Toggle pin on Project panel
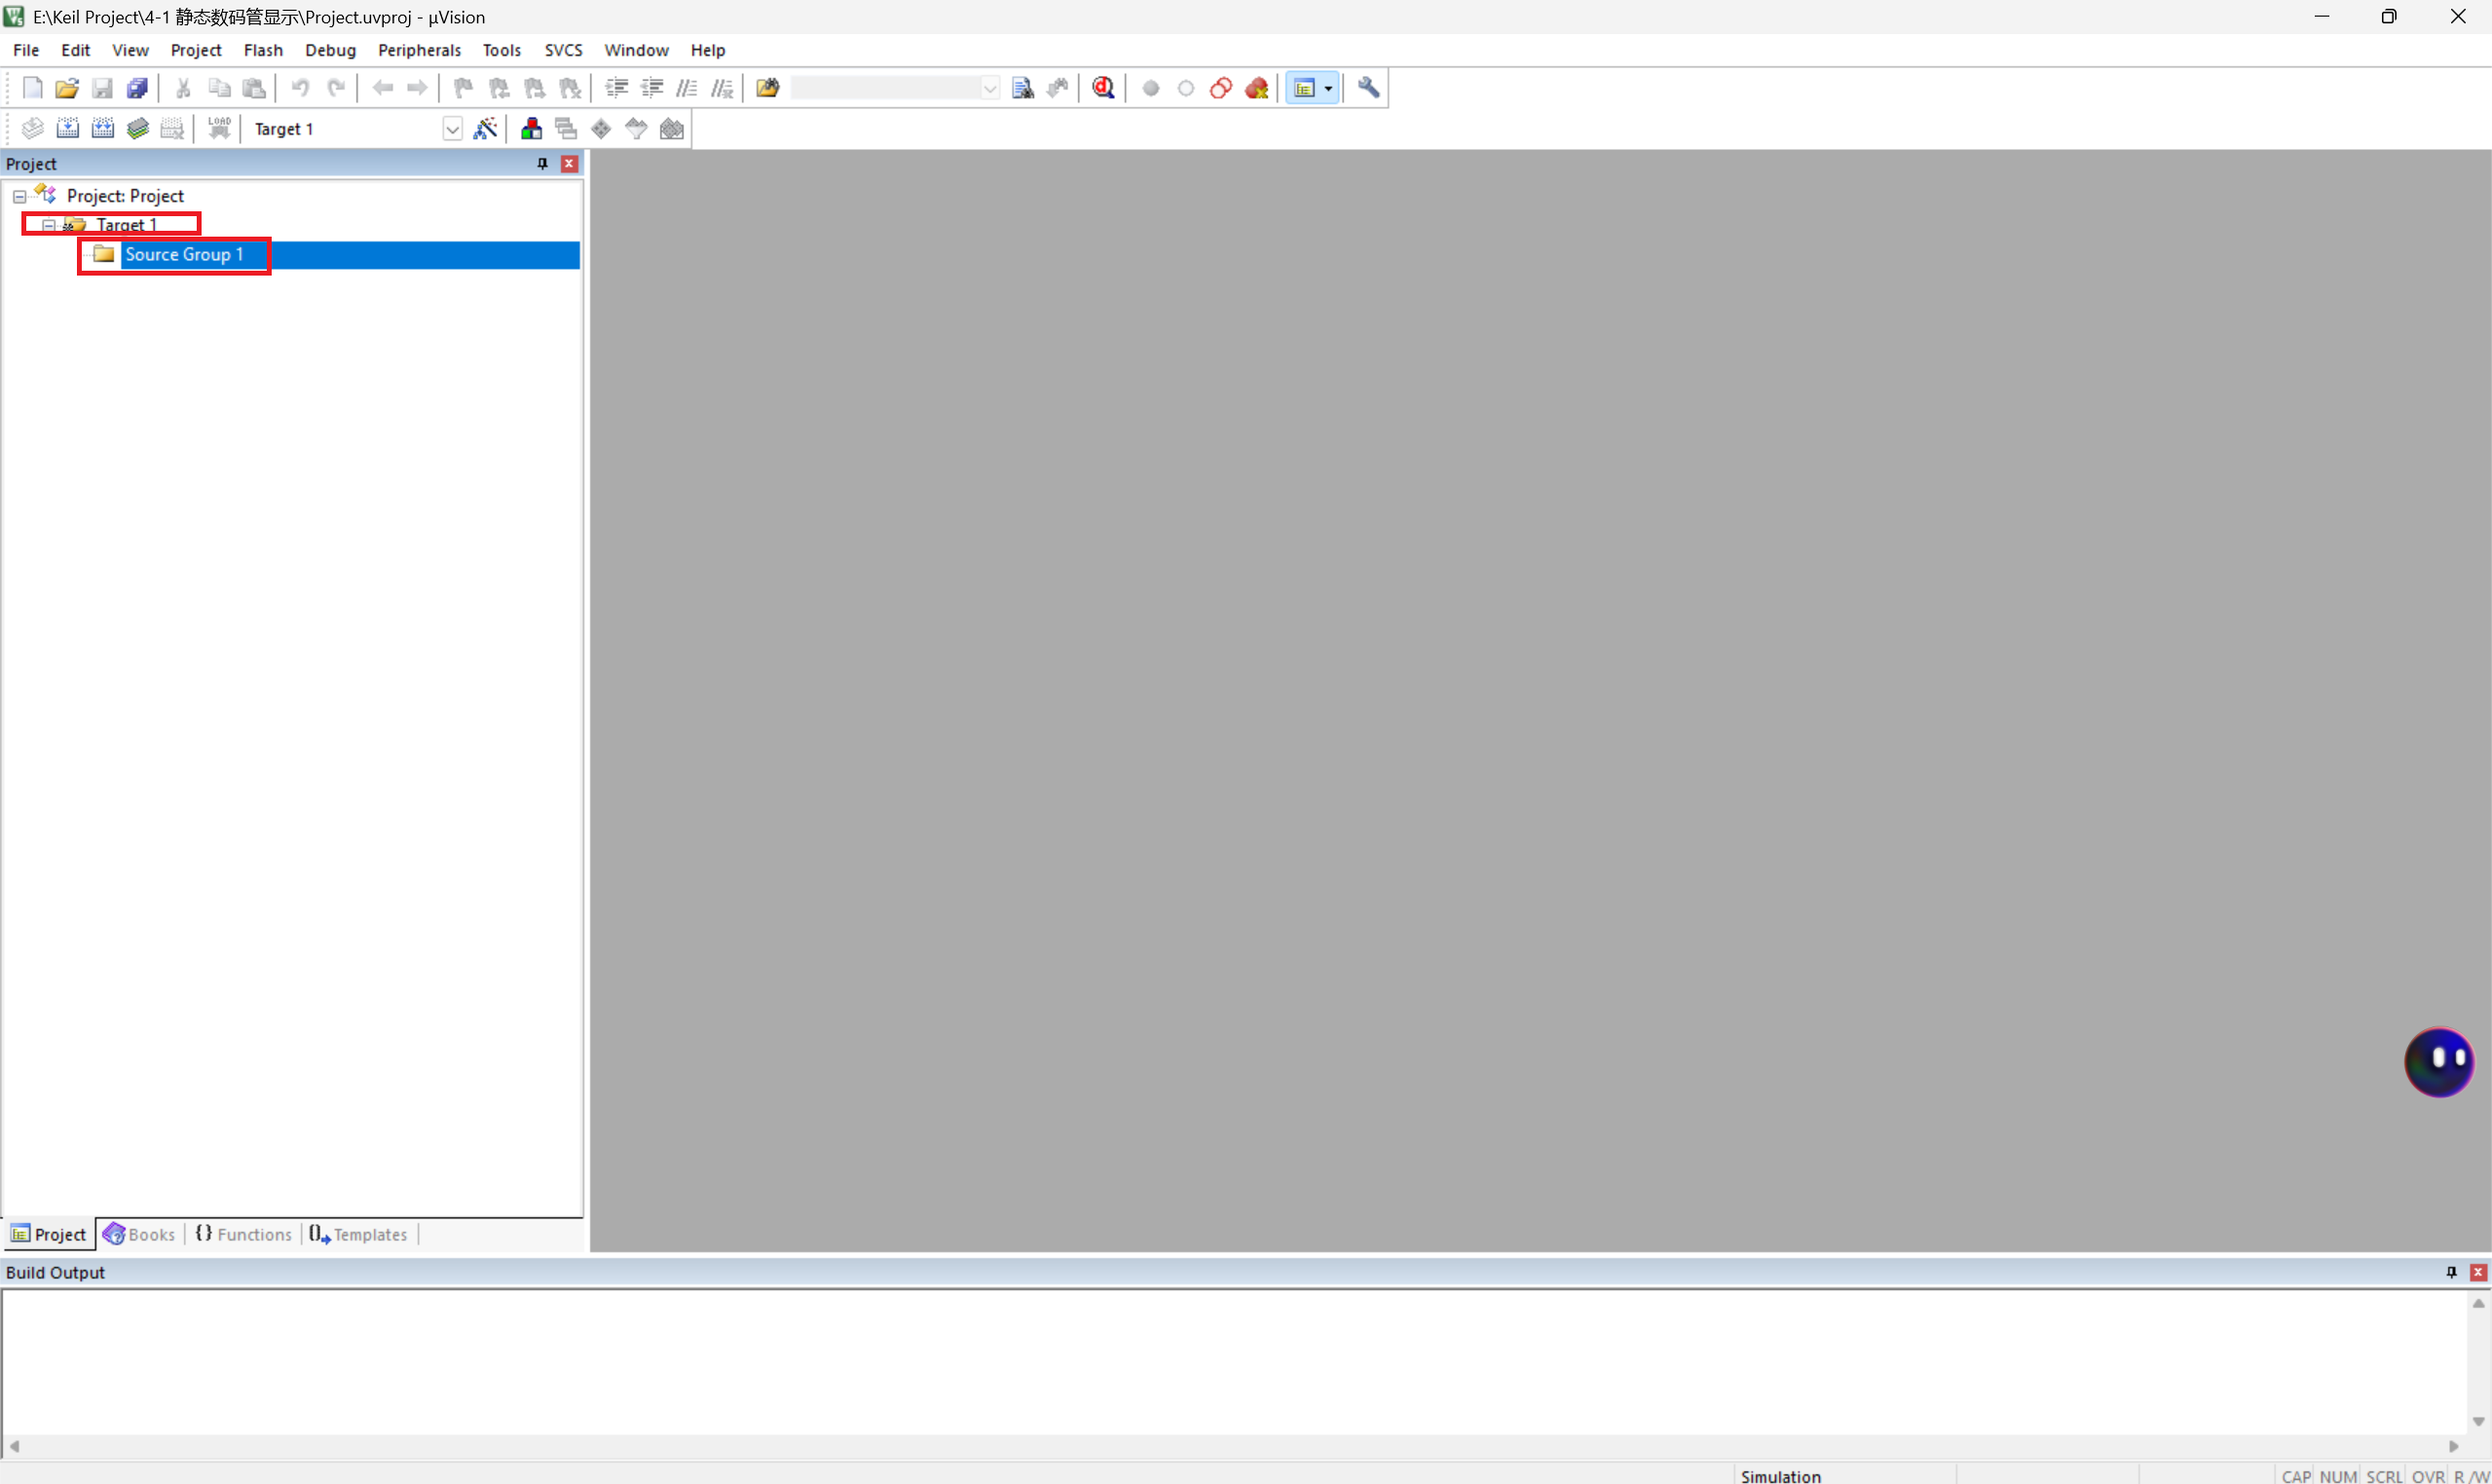Screen dimensions: 2492x1484 coord(543,164)
